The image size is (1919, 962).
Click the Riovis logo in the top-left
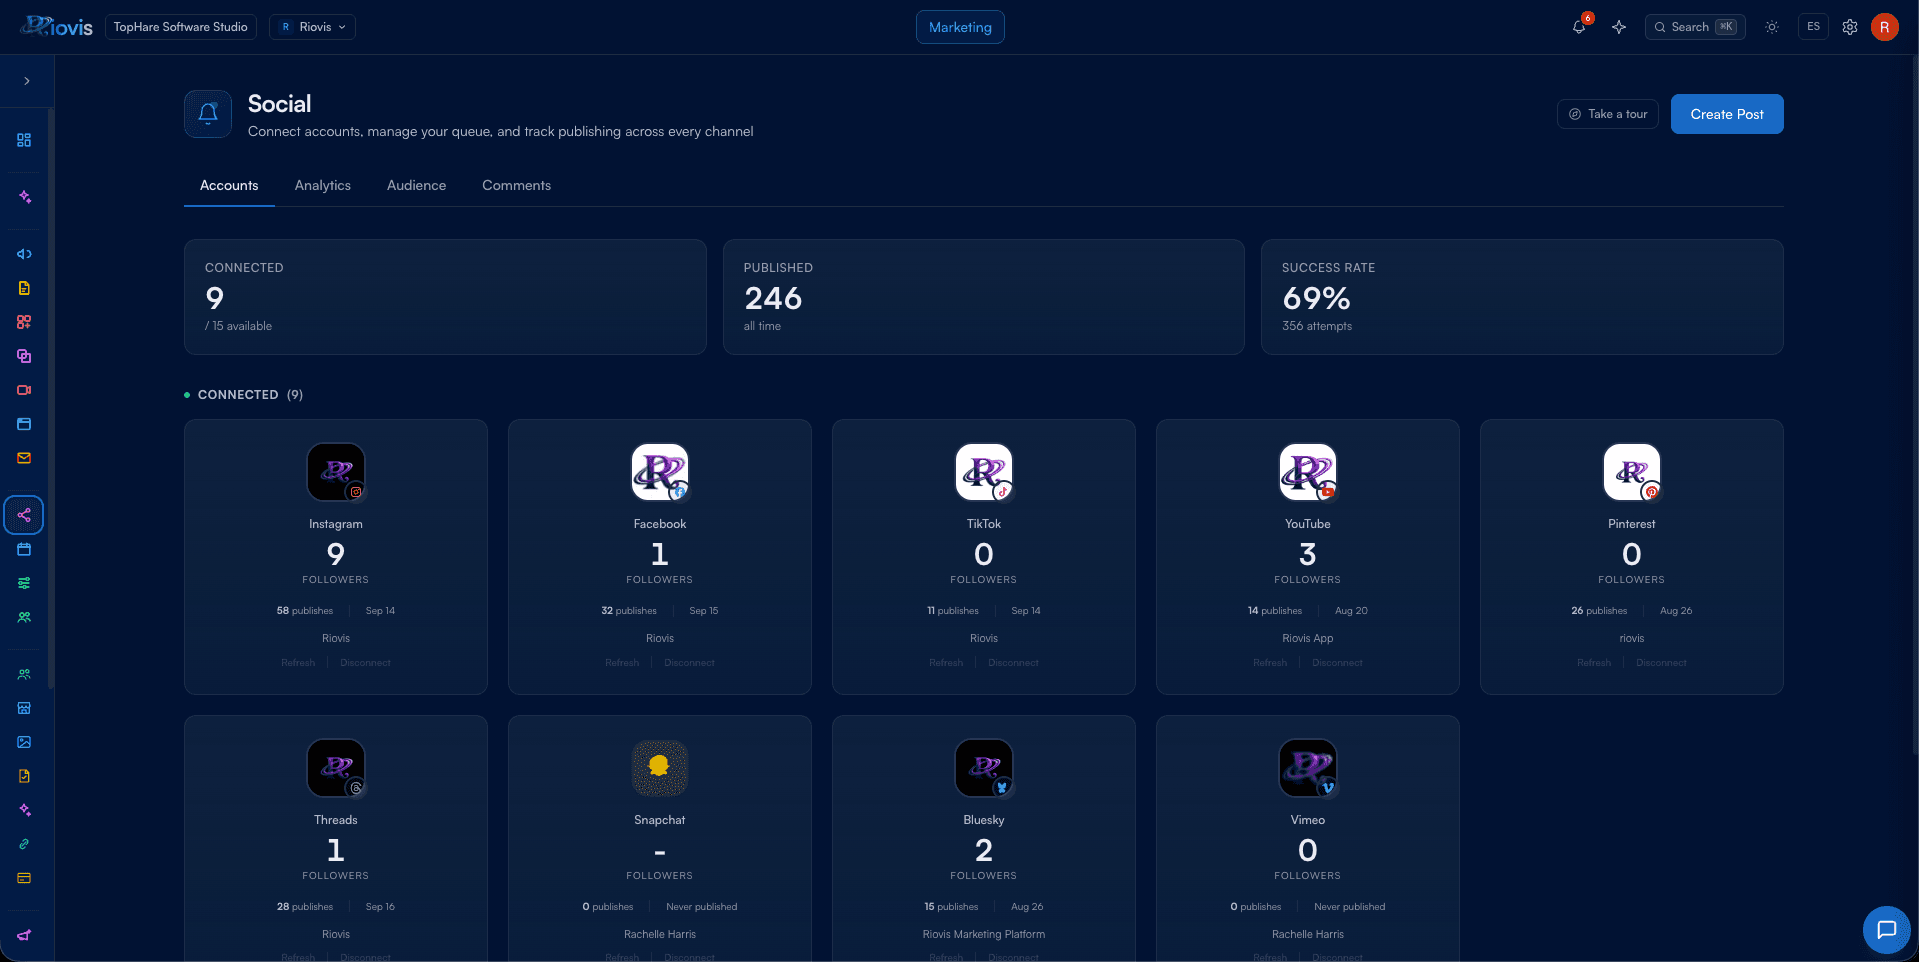pos(57,27)
